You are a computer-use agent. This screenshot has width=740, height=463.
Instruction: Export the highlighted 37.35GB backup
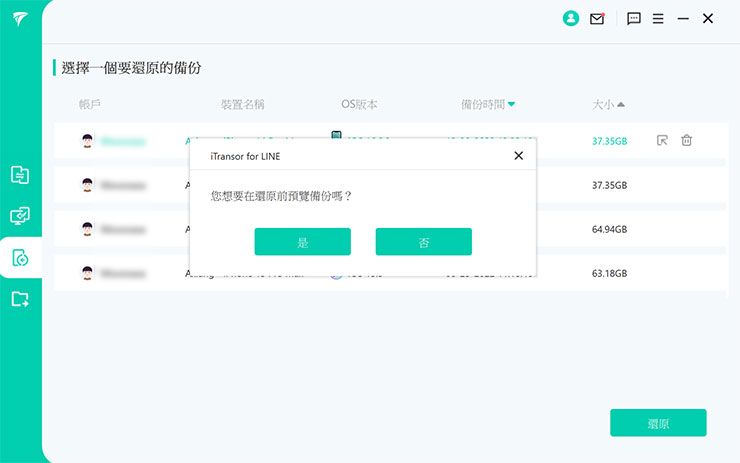tap(662, 140)
